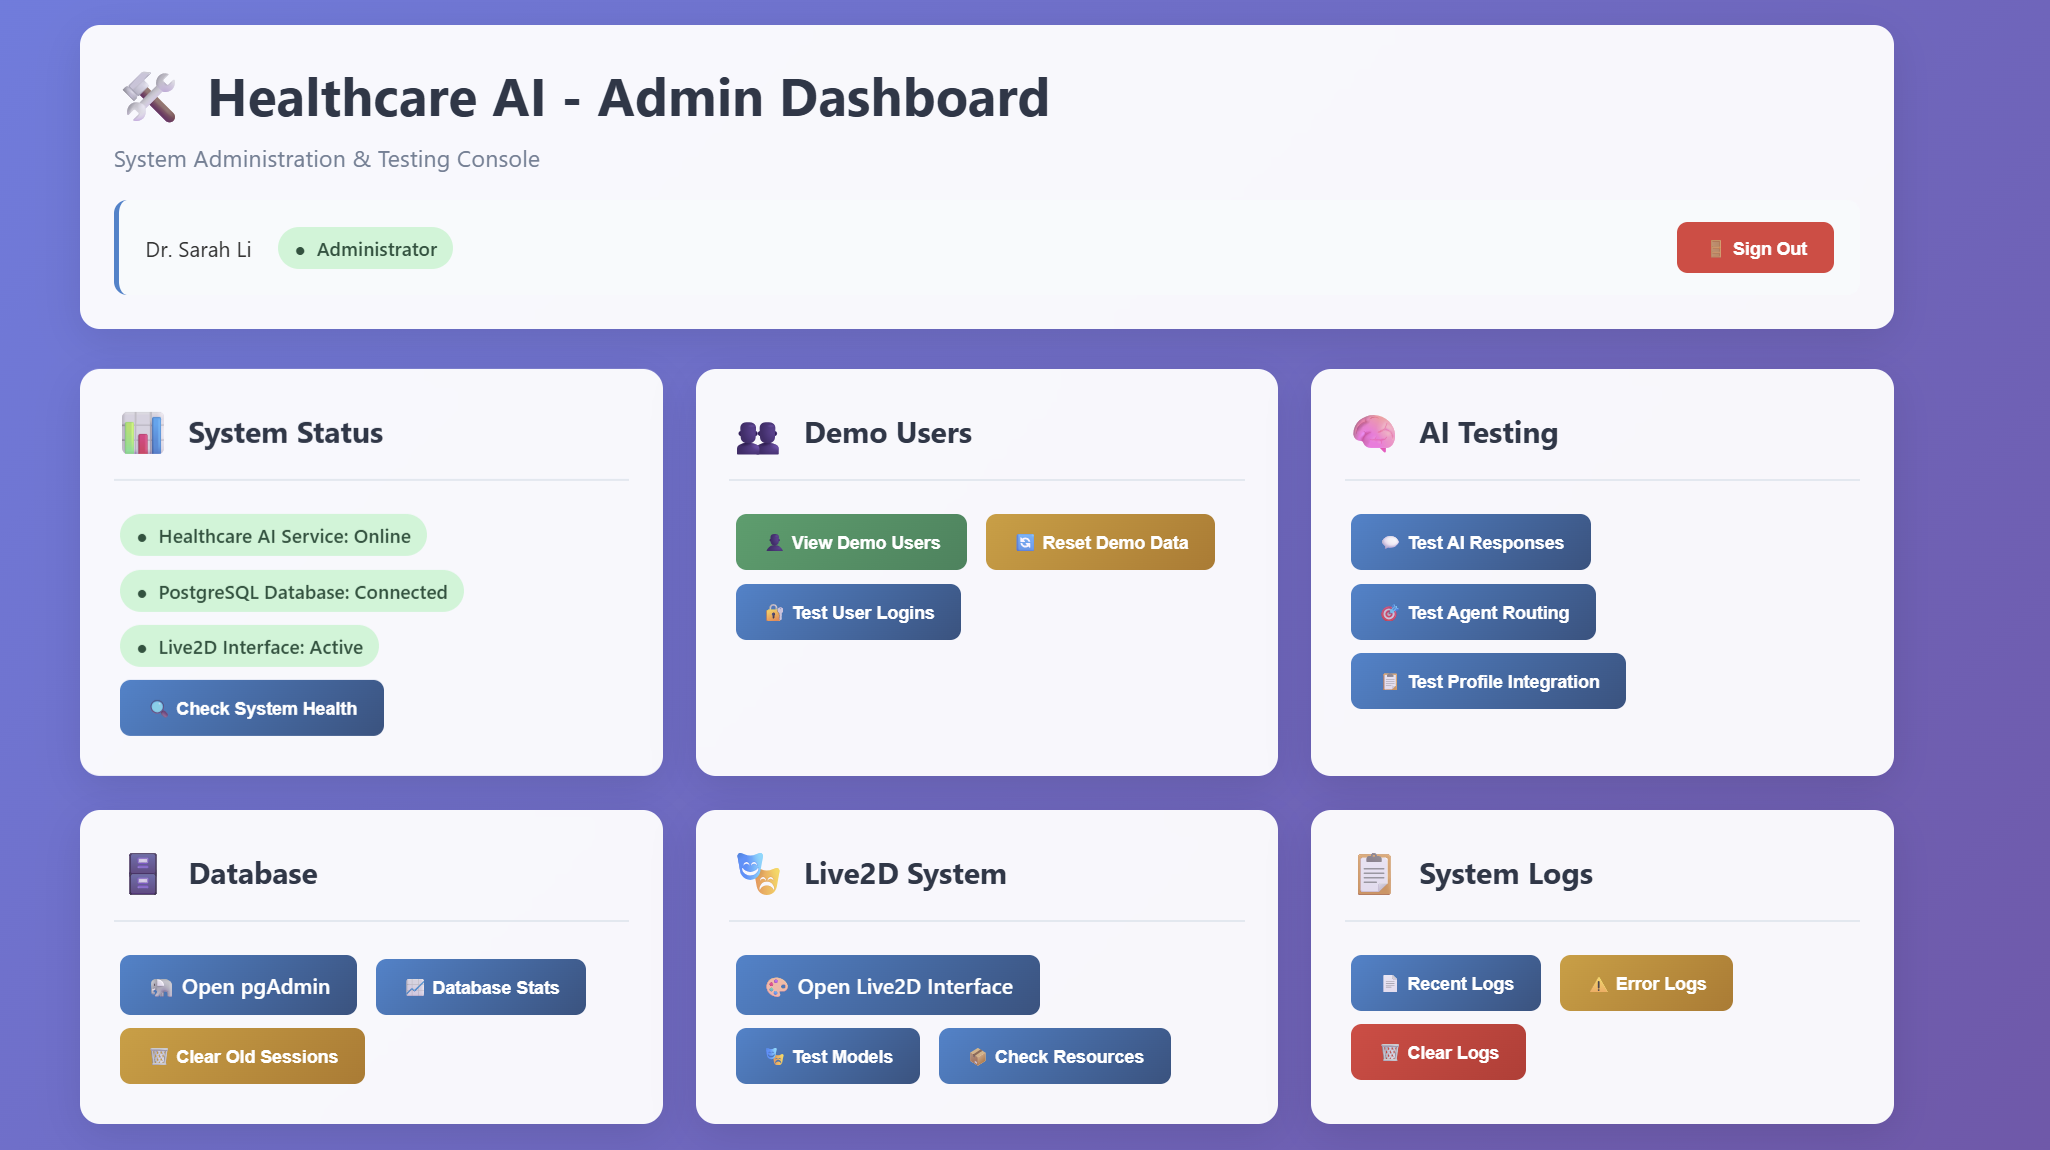
Task: Click Reset Demo Data button
Action: pyautogui.click(x=1100, y=542)
